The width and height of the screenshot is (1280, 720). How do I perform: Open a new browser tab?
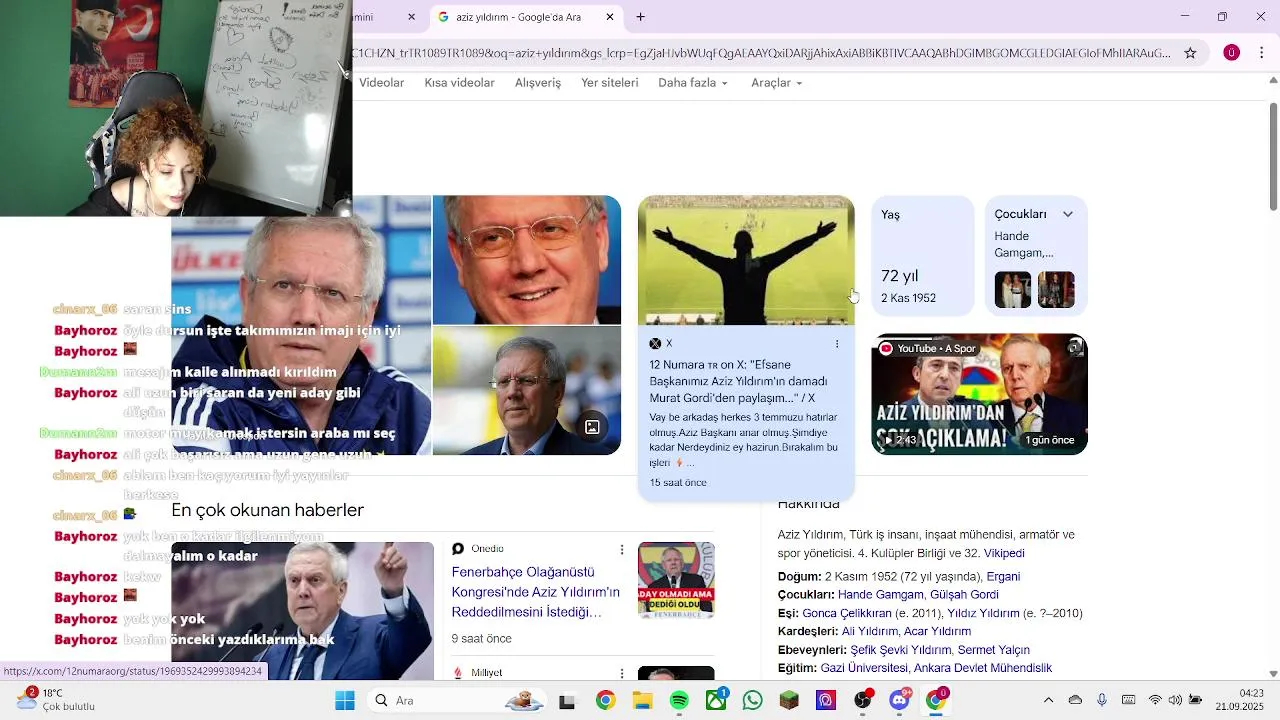click(x=641, y=17)
